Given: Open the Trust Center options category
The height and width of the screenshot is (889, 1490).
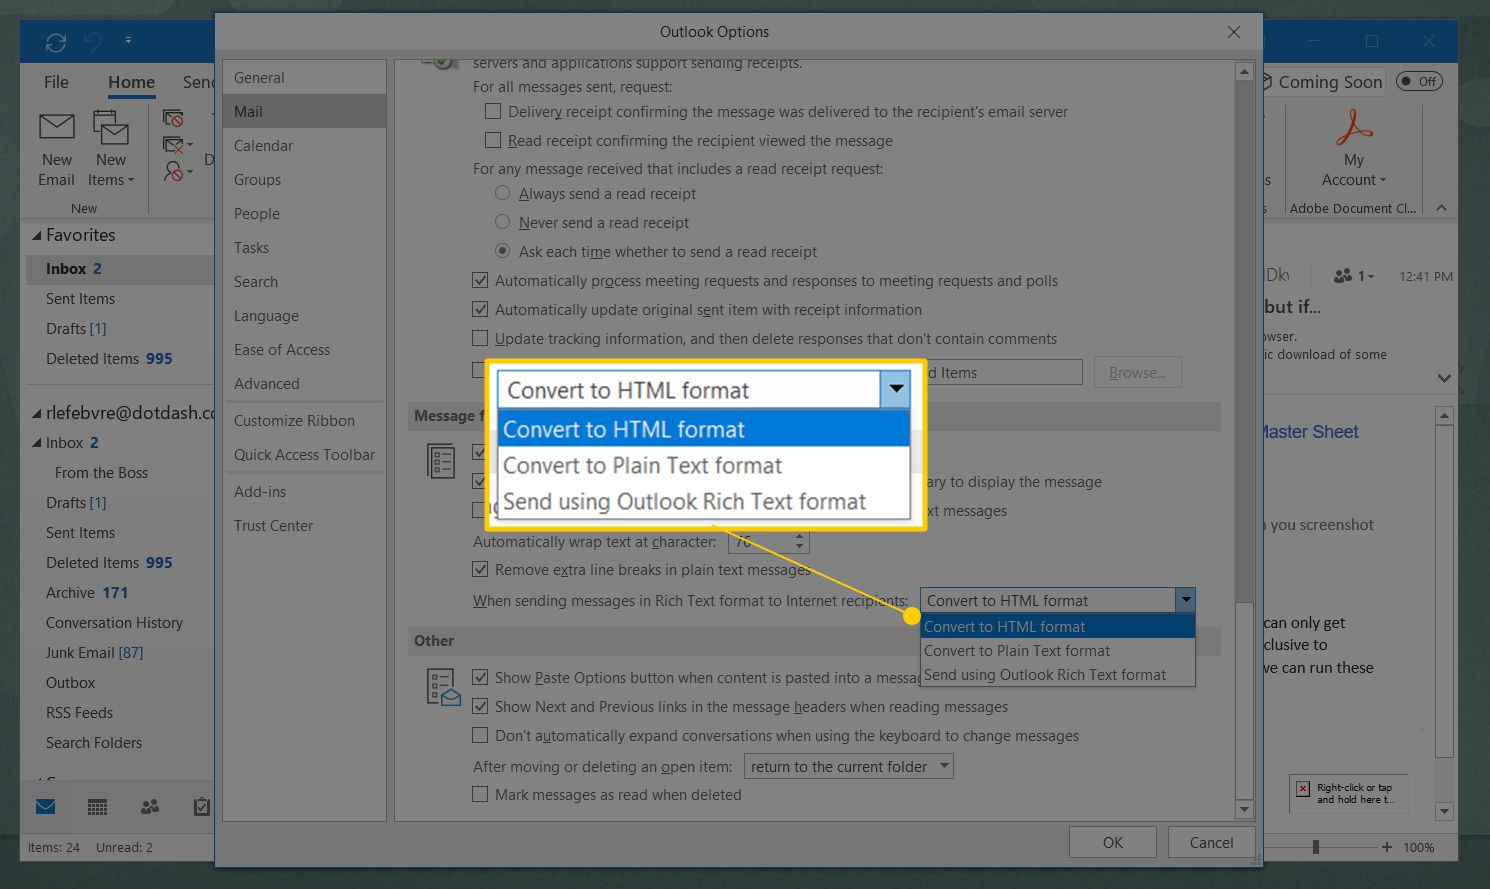Looking at the screenshot, I should (304, 525).
